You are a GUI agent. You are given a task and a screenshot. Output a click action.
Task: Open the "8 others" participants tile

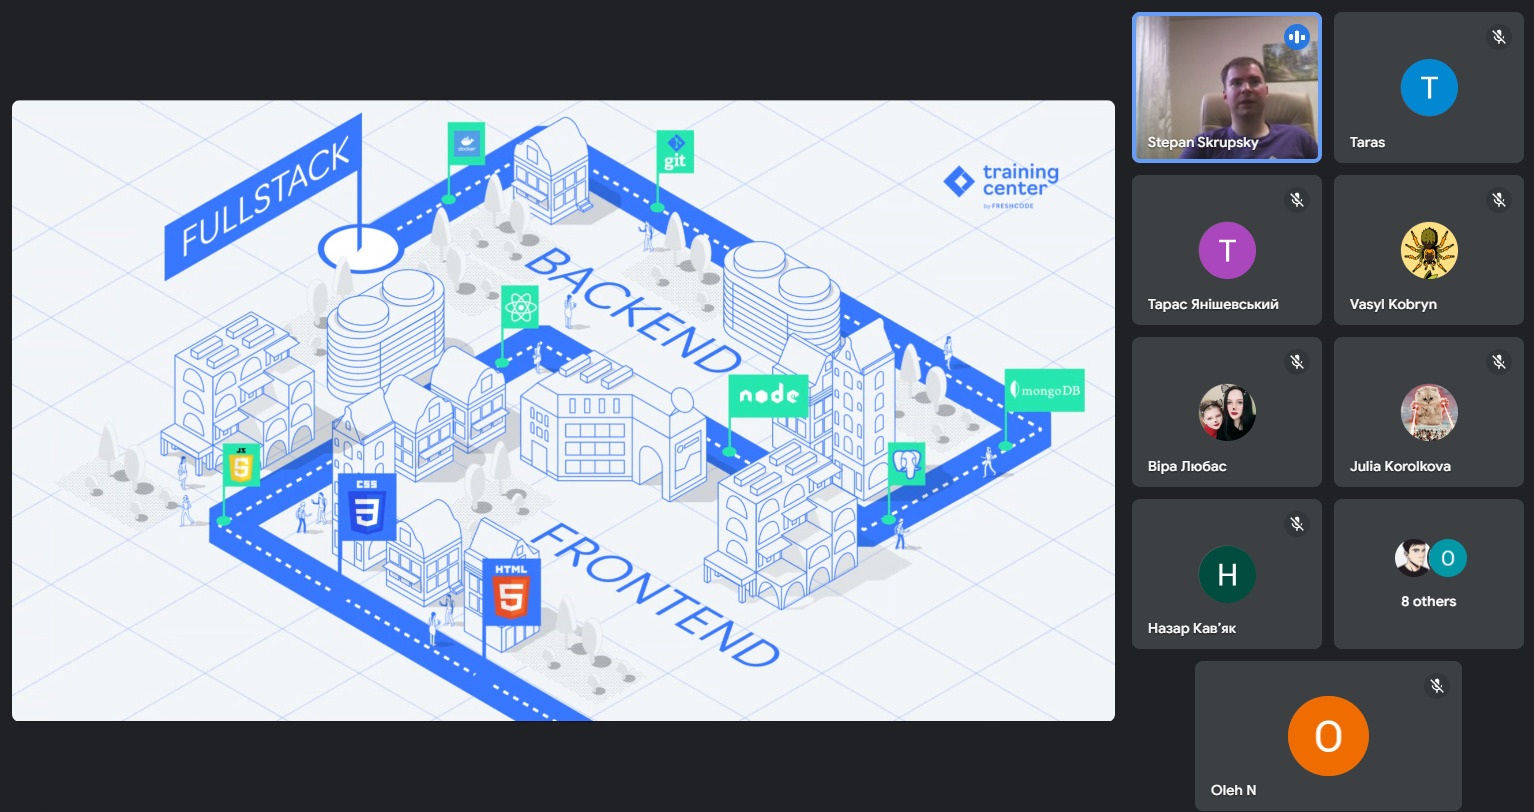pos(1428,574)
